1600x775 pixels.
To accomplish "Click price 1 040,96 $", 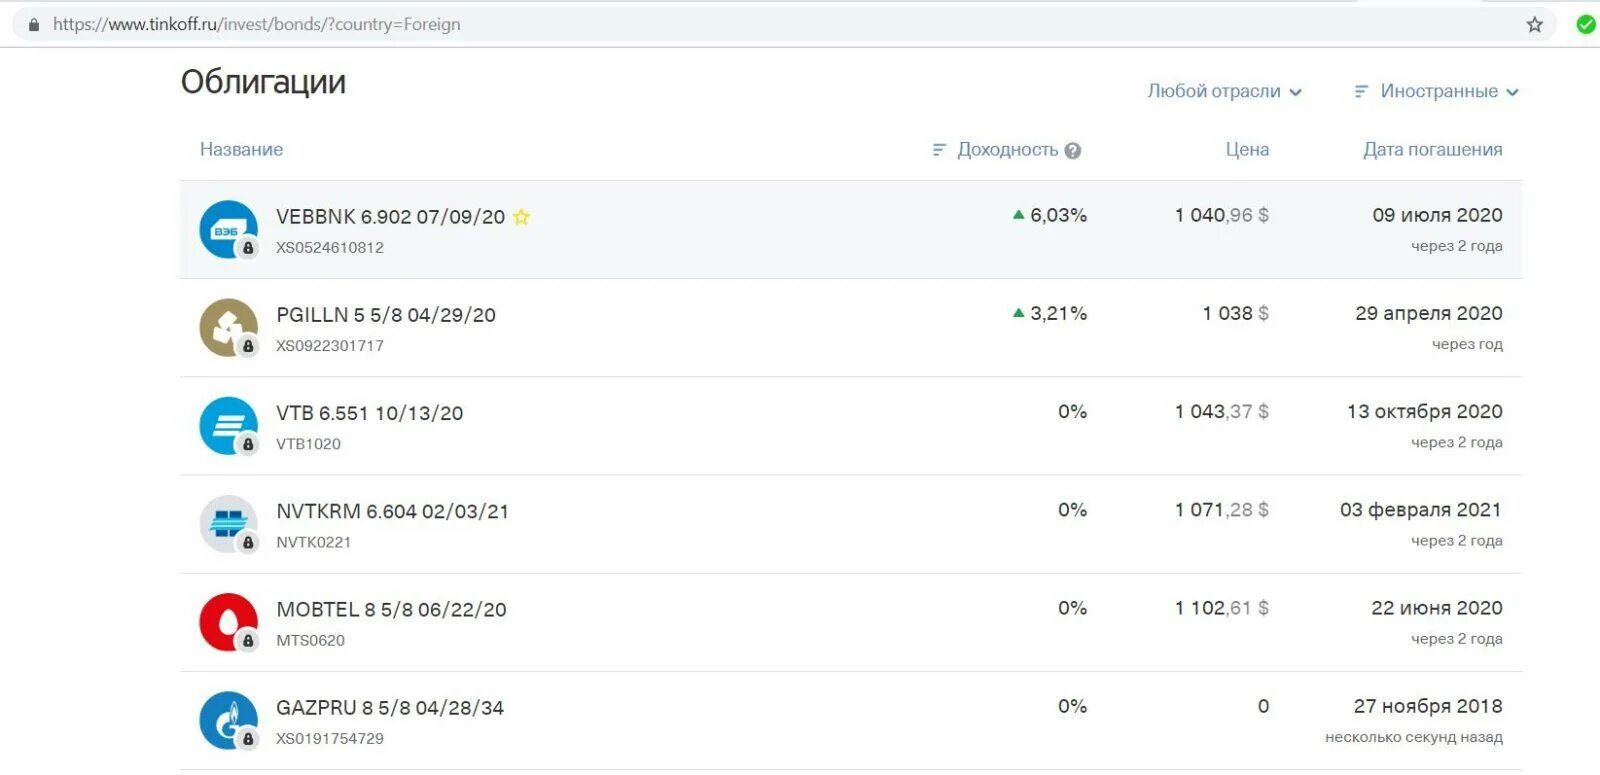I will pos(1222,215).
